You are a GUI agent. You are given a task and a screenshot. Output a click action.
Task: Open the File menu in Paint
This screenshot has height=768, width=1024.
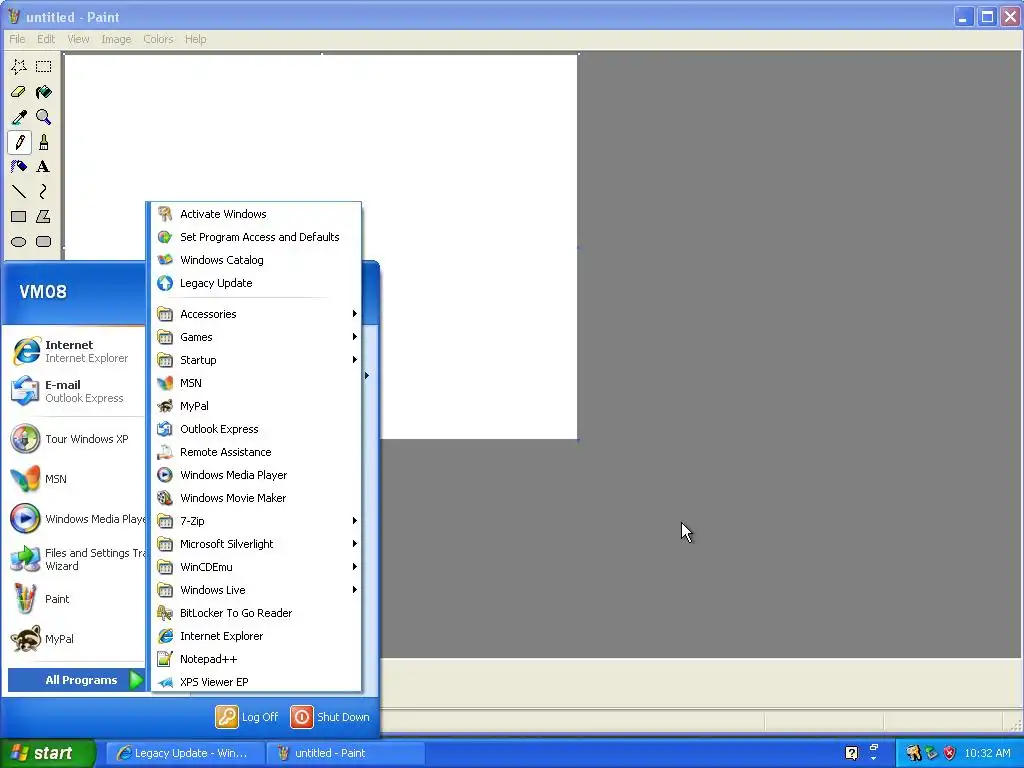tap(17, 39)
